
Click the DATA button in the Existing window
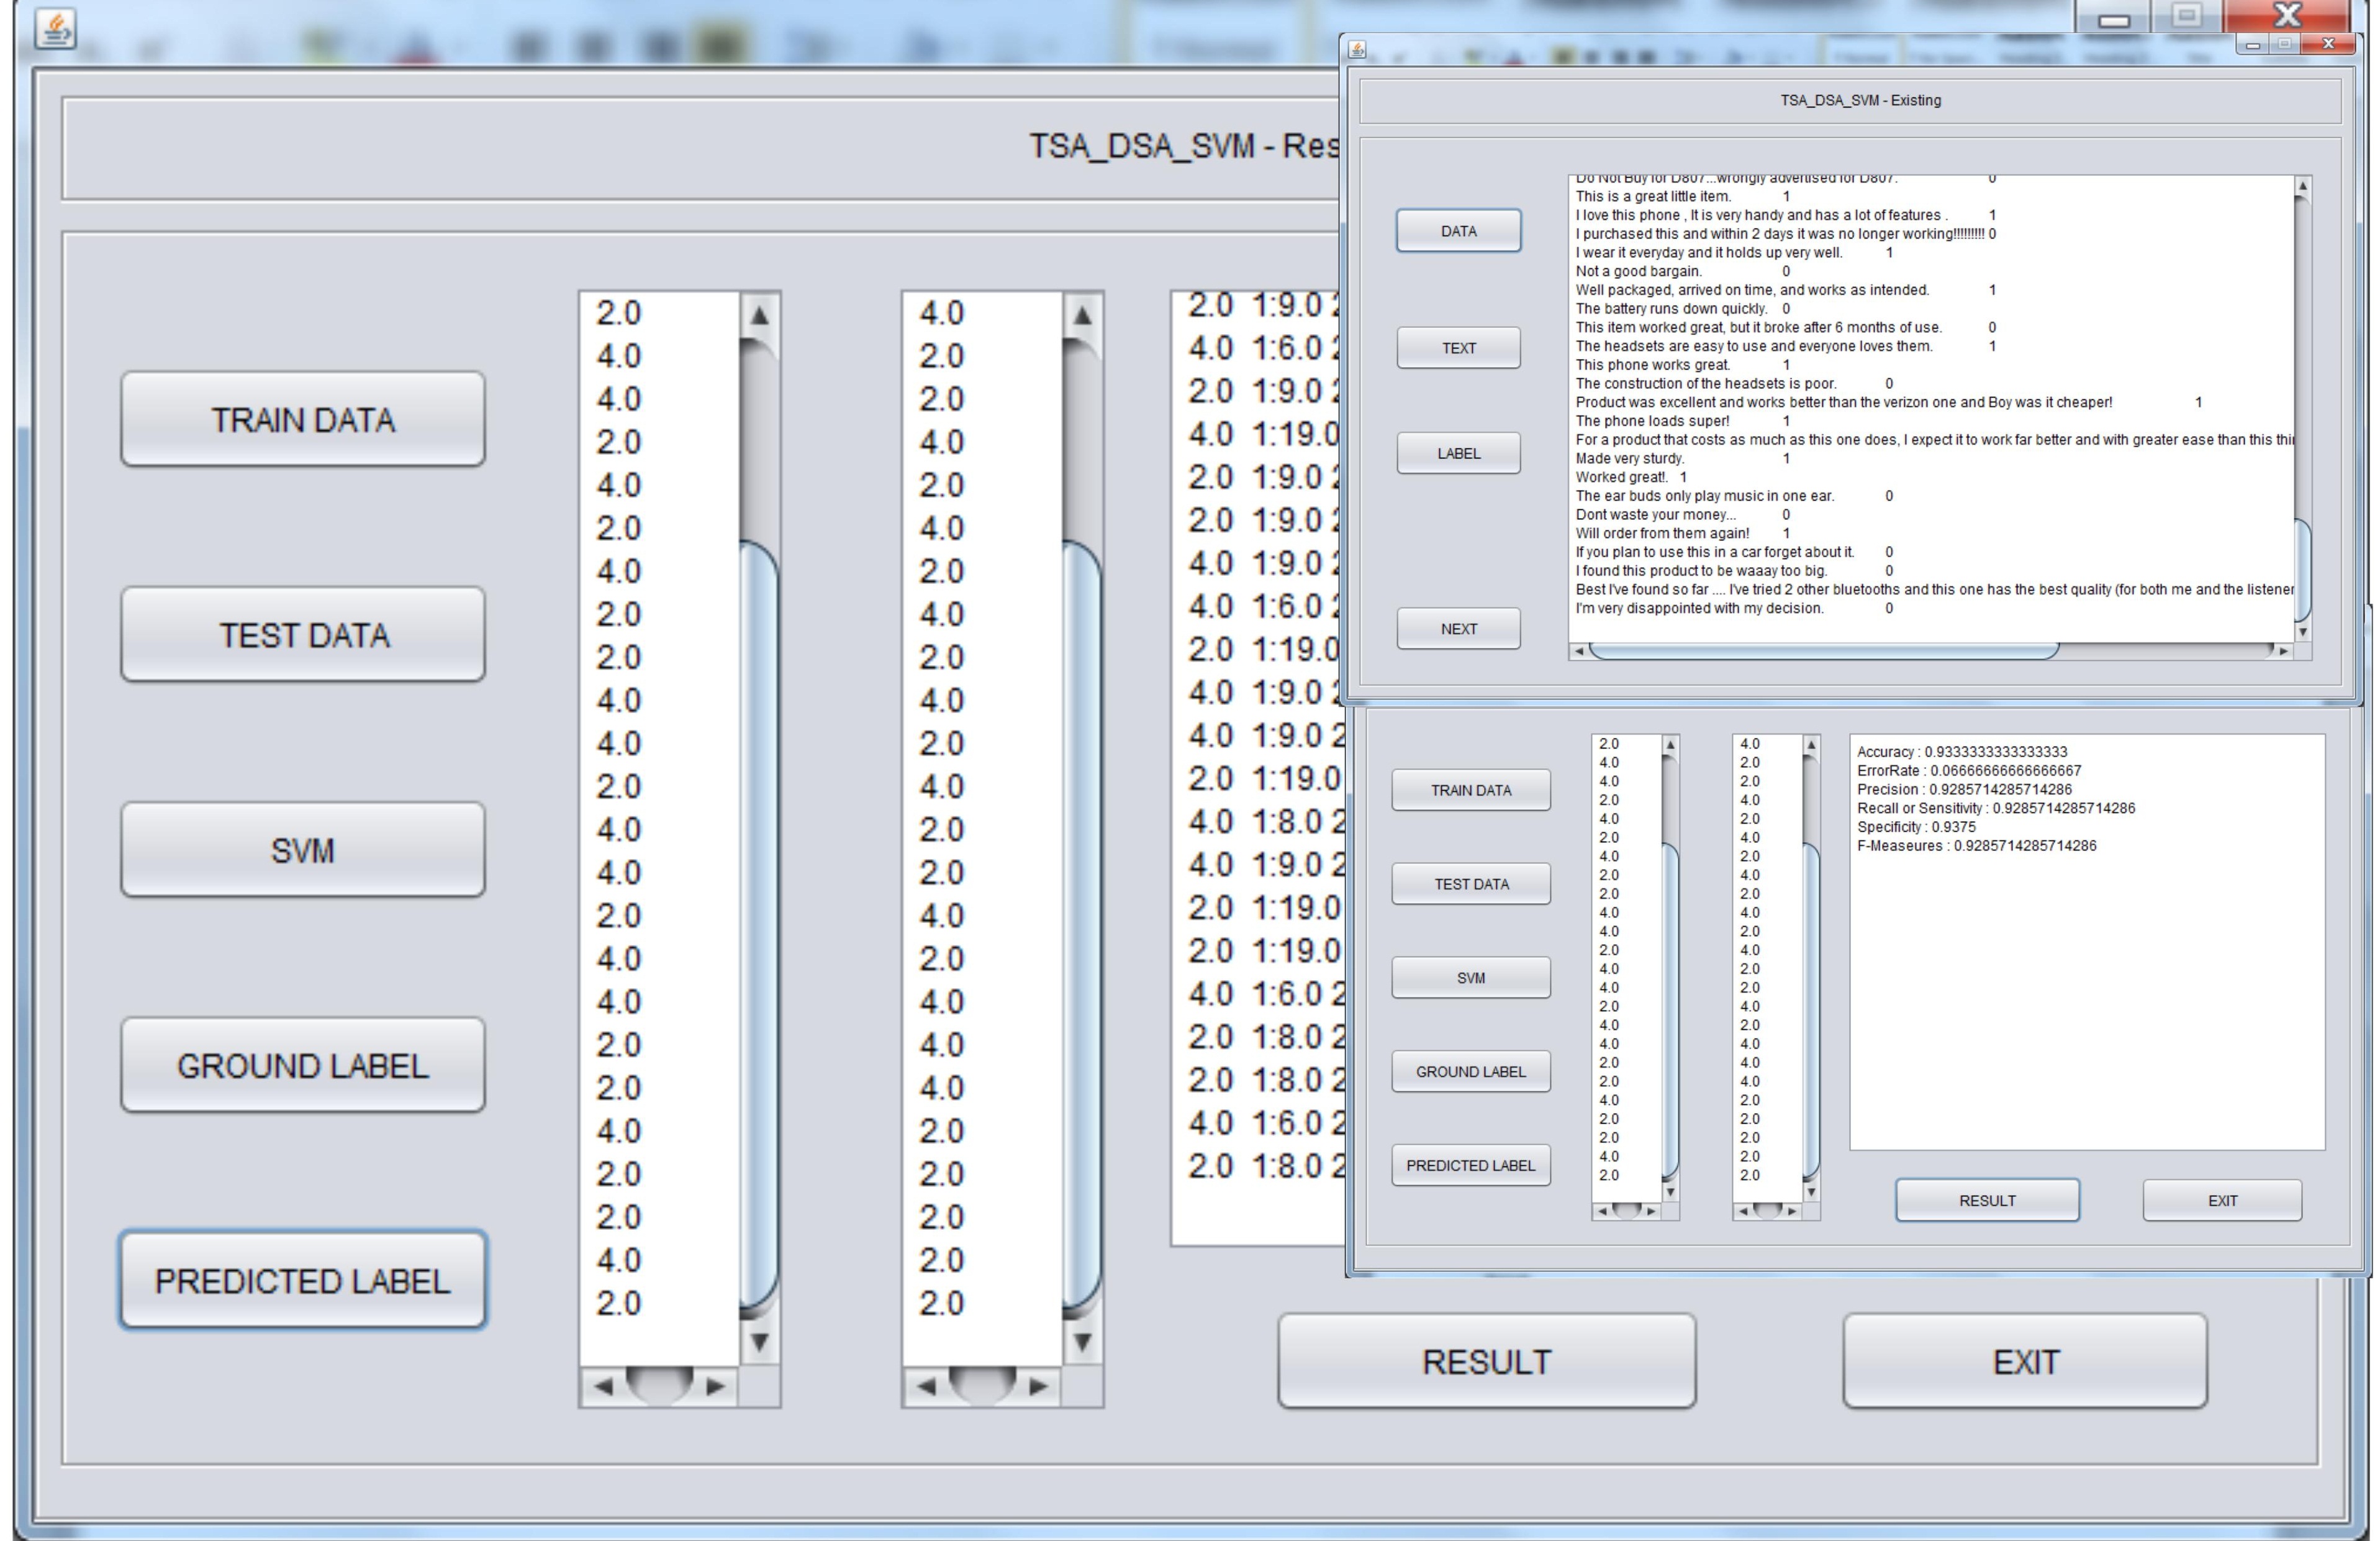point(1458,230)
